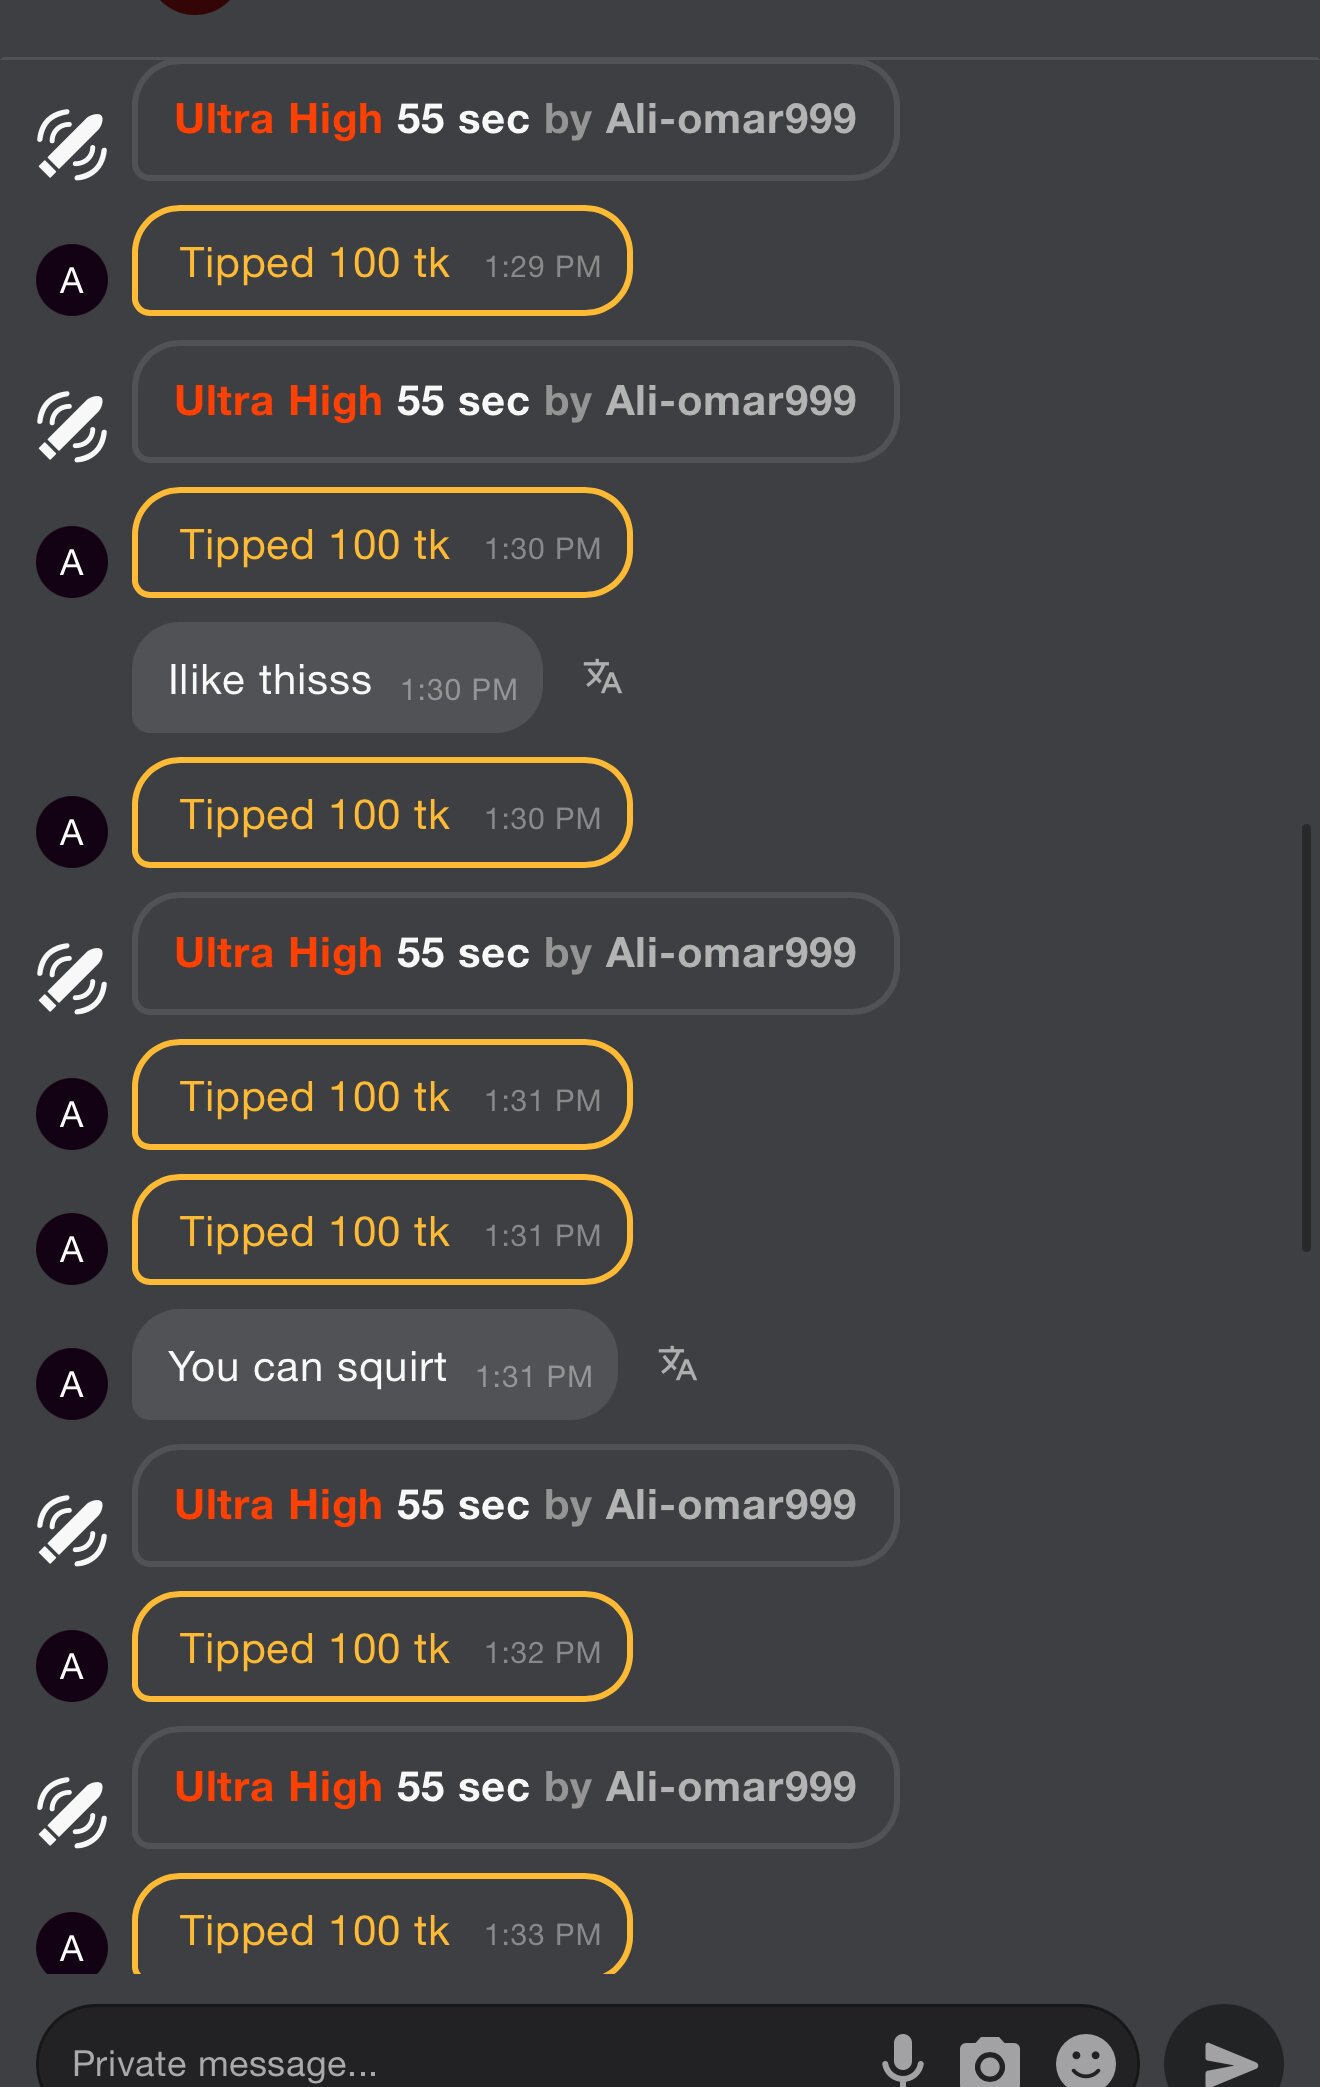Click the chat scrollbar thumb
This screenshot has height=2087, width=1320.
point(1306,1036)
